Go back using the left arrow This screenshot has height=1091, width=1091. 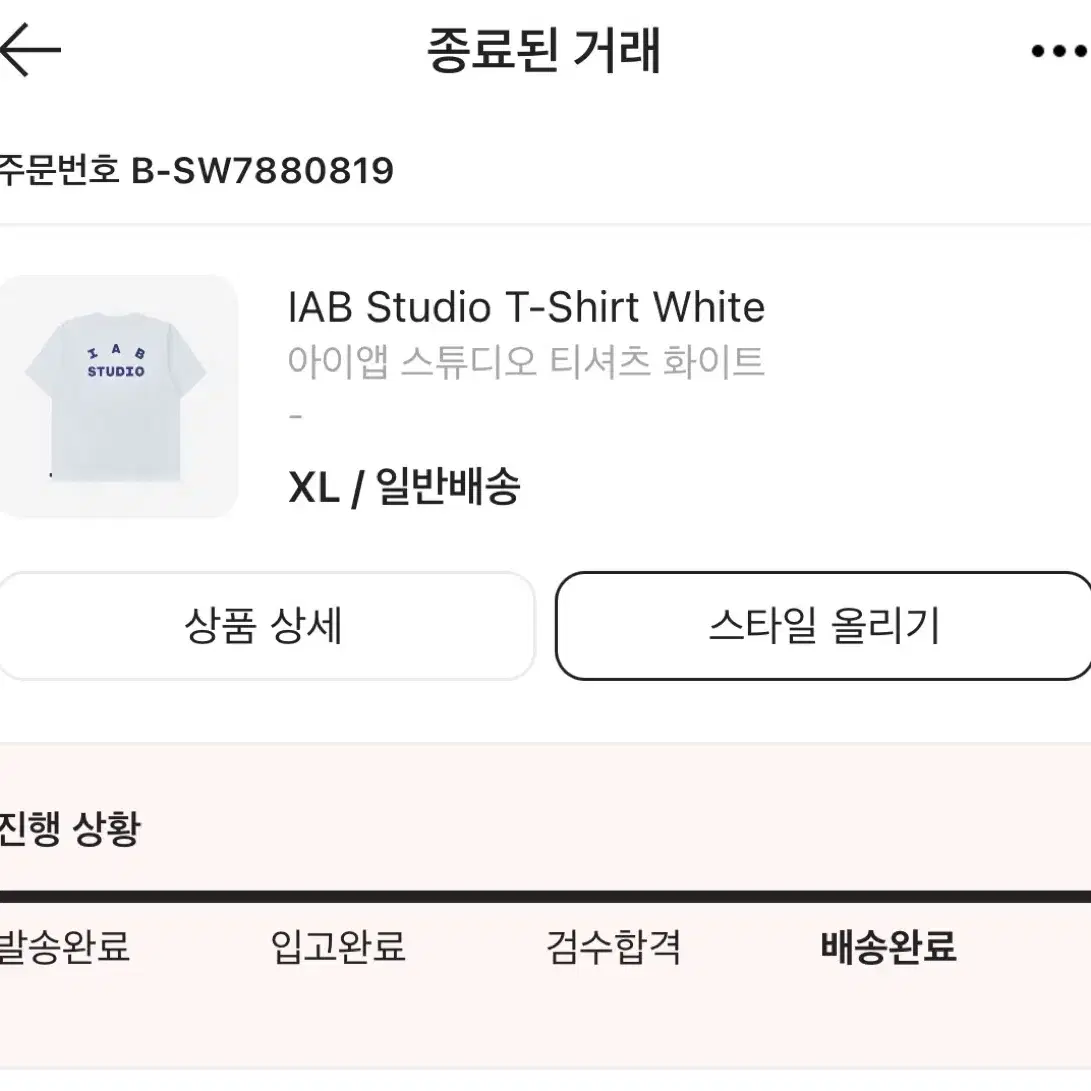[x=30, y=50]
